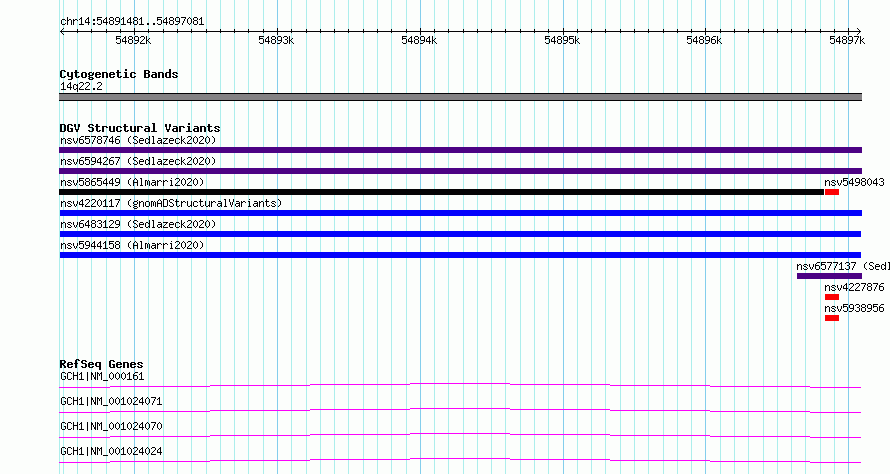
Task: Select the short purple nsv6577137 variant bar
Action: click(829, 276)
